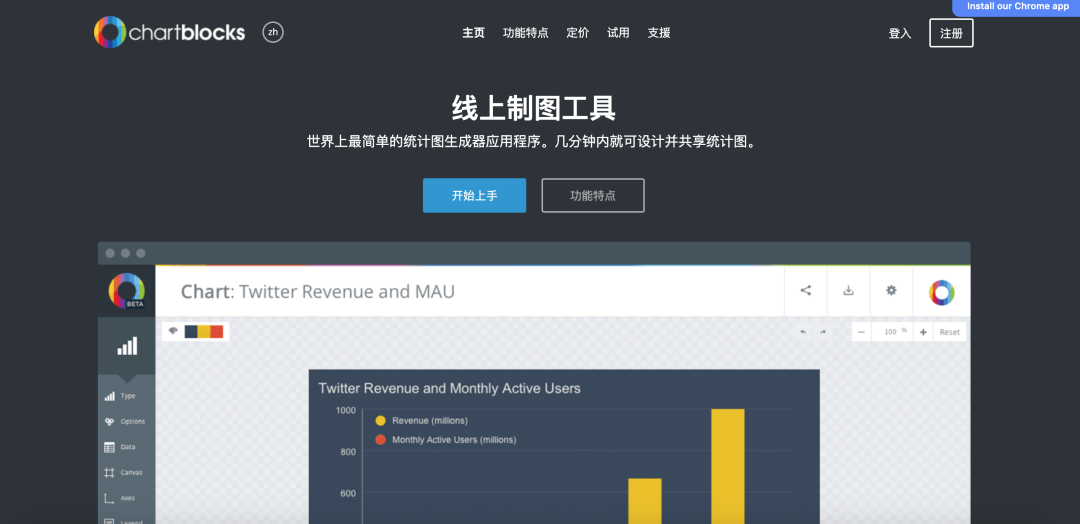The height and width of the screenshot is (524, 1080).
Task: Click the tallest yellow revenue bar
Action: [728, 466]
